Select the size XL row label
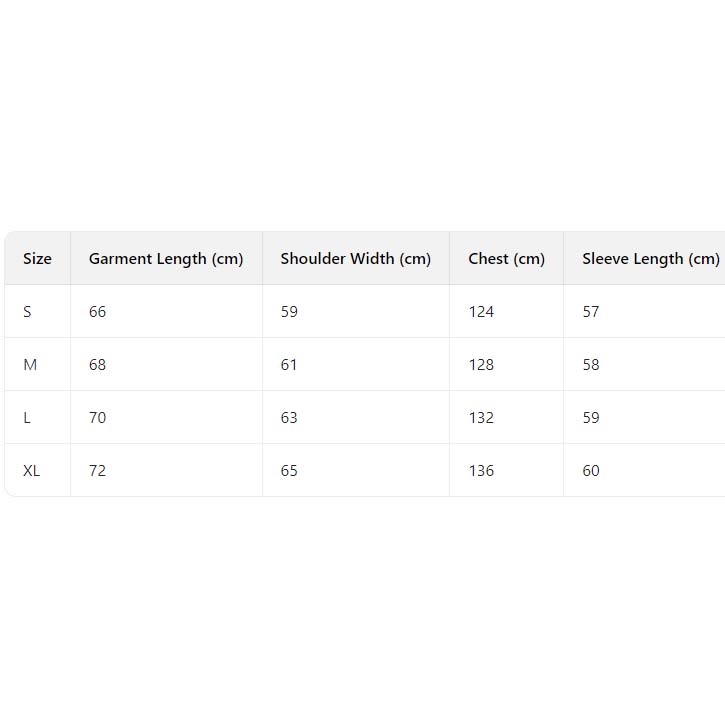This screenshot has height=725, width=725. point(32,471)
